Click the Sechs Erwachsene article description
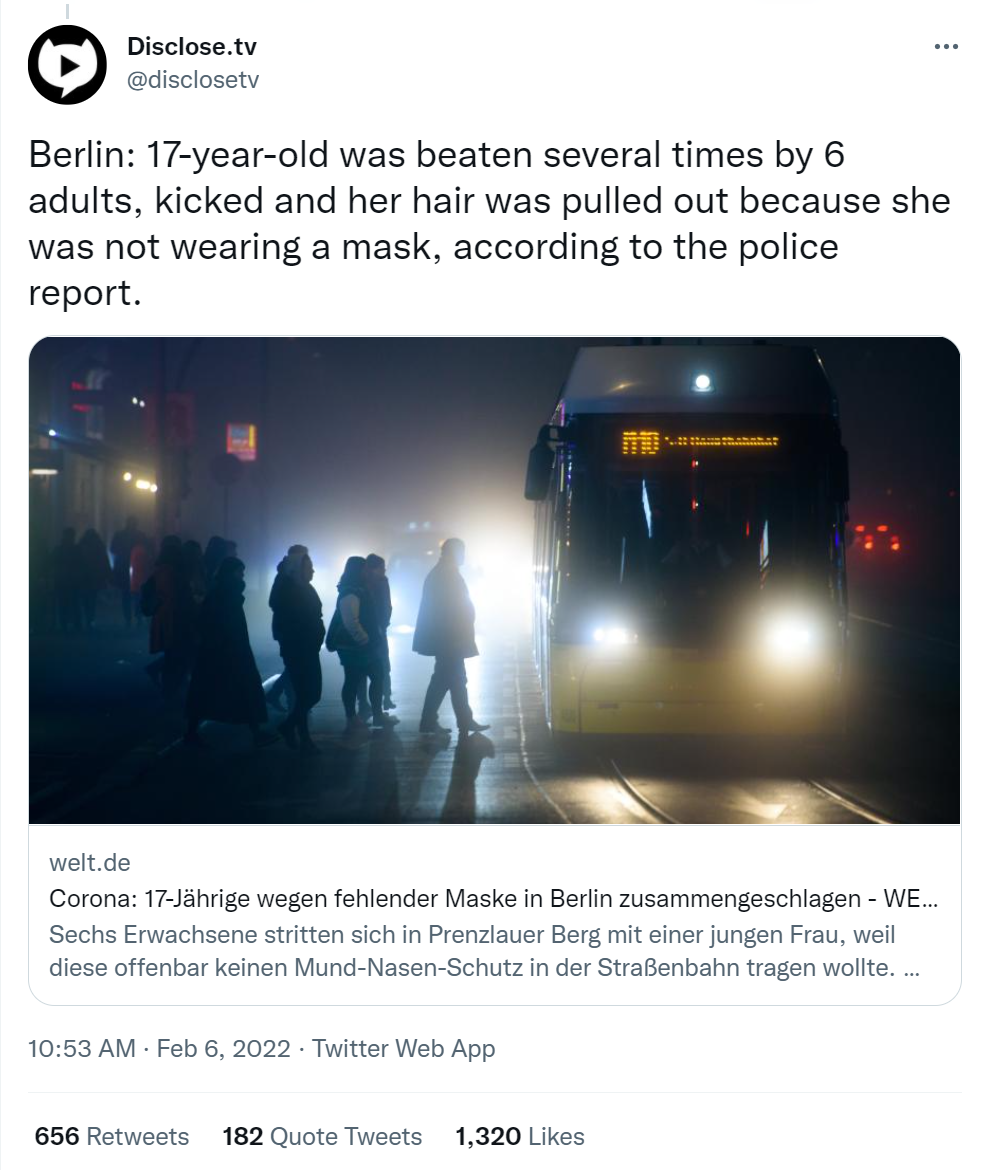This screenshot has height=1170, width=981. pyautogui.click(x=484, y=951)
